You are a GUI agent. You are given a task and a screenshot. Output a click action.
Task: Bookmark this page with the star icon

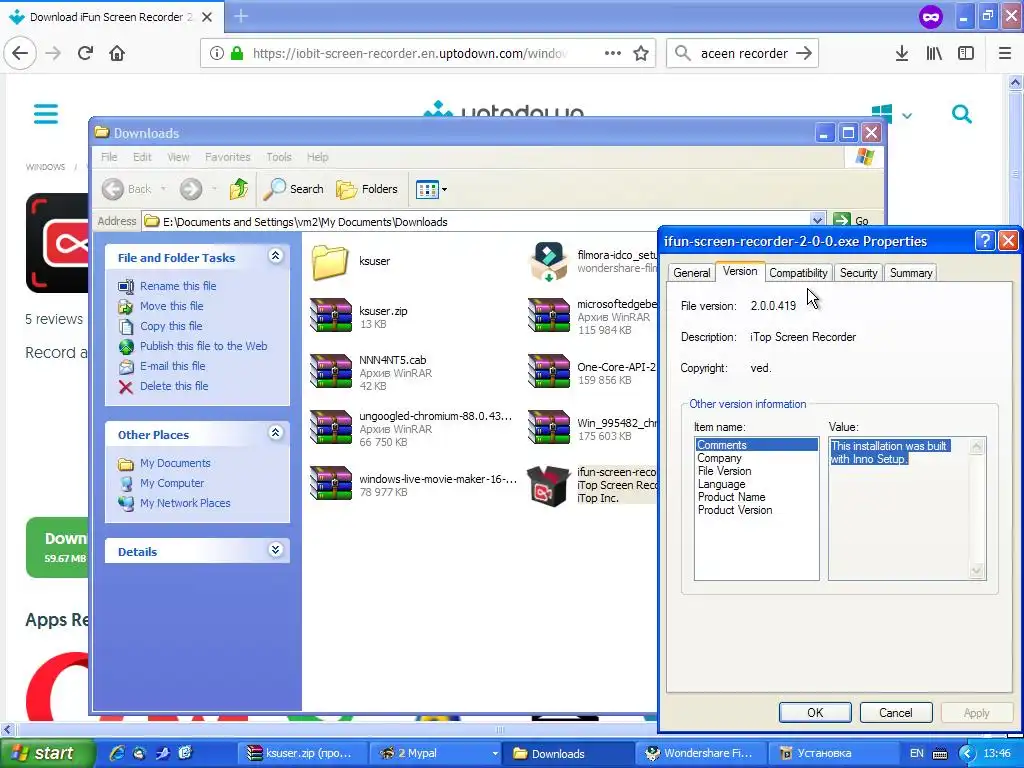(641, 54)
